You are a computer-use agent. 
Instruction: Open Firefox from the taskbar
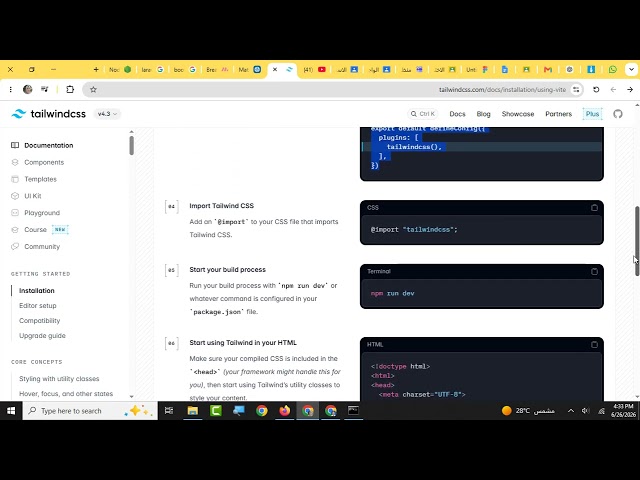click(284, 411)
